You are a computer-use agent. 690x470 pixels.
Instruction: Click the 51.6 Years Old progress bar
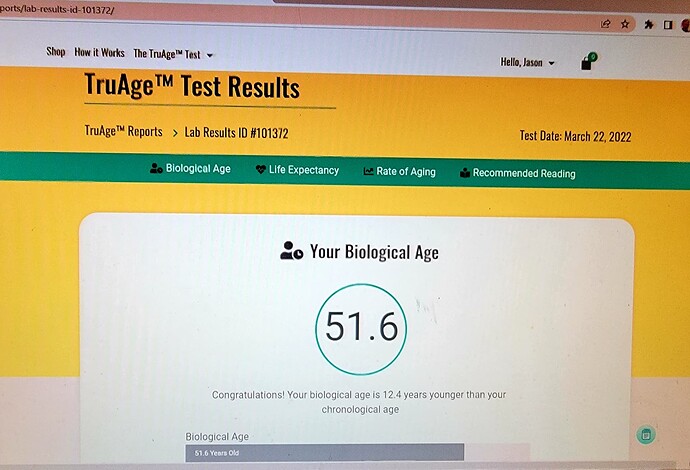click(325, 452)
